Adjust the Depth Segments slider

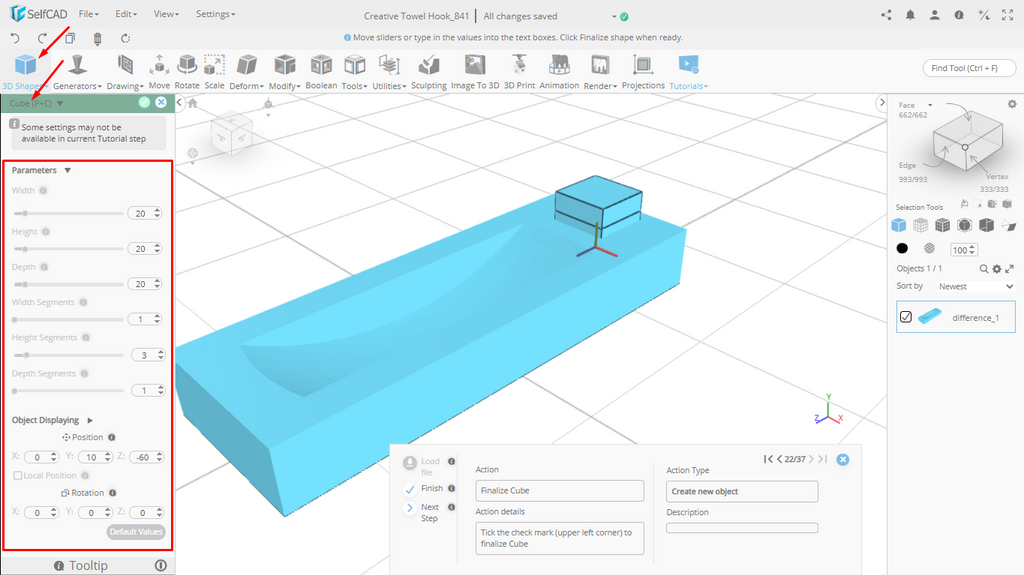pos(69,391)
